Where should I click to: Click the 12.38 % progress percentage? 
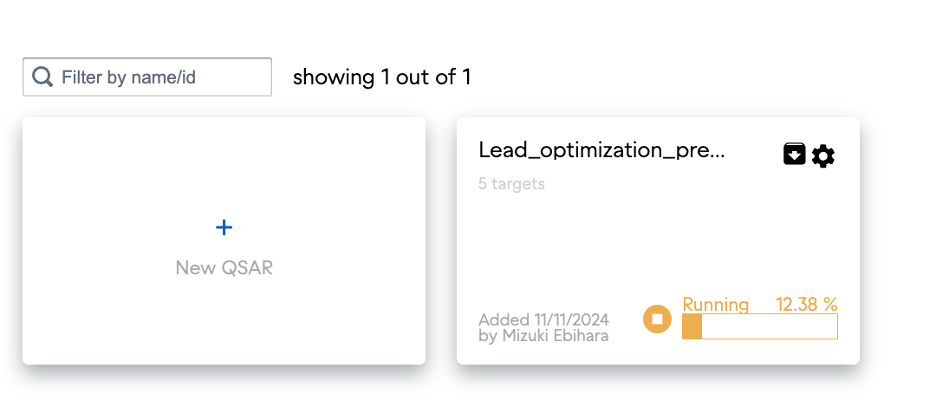click(806, 305)
